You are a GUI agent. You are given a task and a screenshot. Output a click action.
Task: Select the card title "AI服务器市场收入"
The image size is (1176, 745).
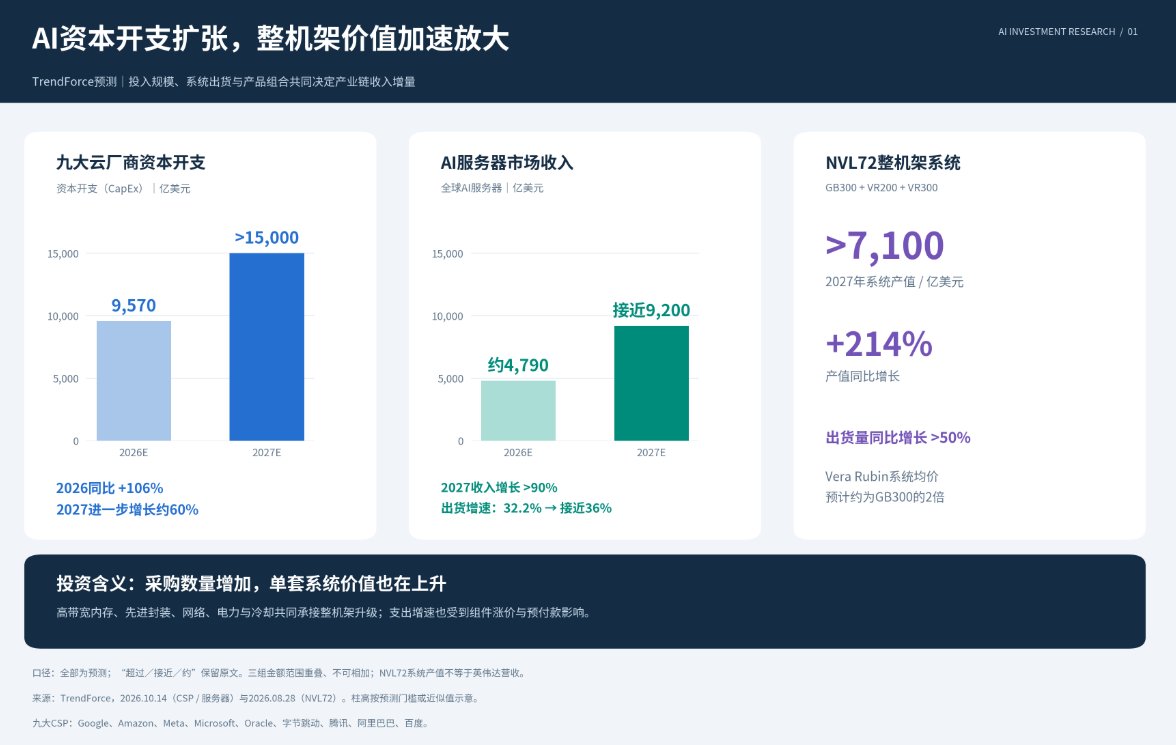(x=507, y=163)
